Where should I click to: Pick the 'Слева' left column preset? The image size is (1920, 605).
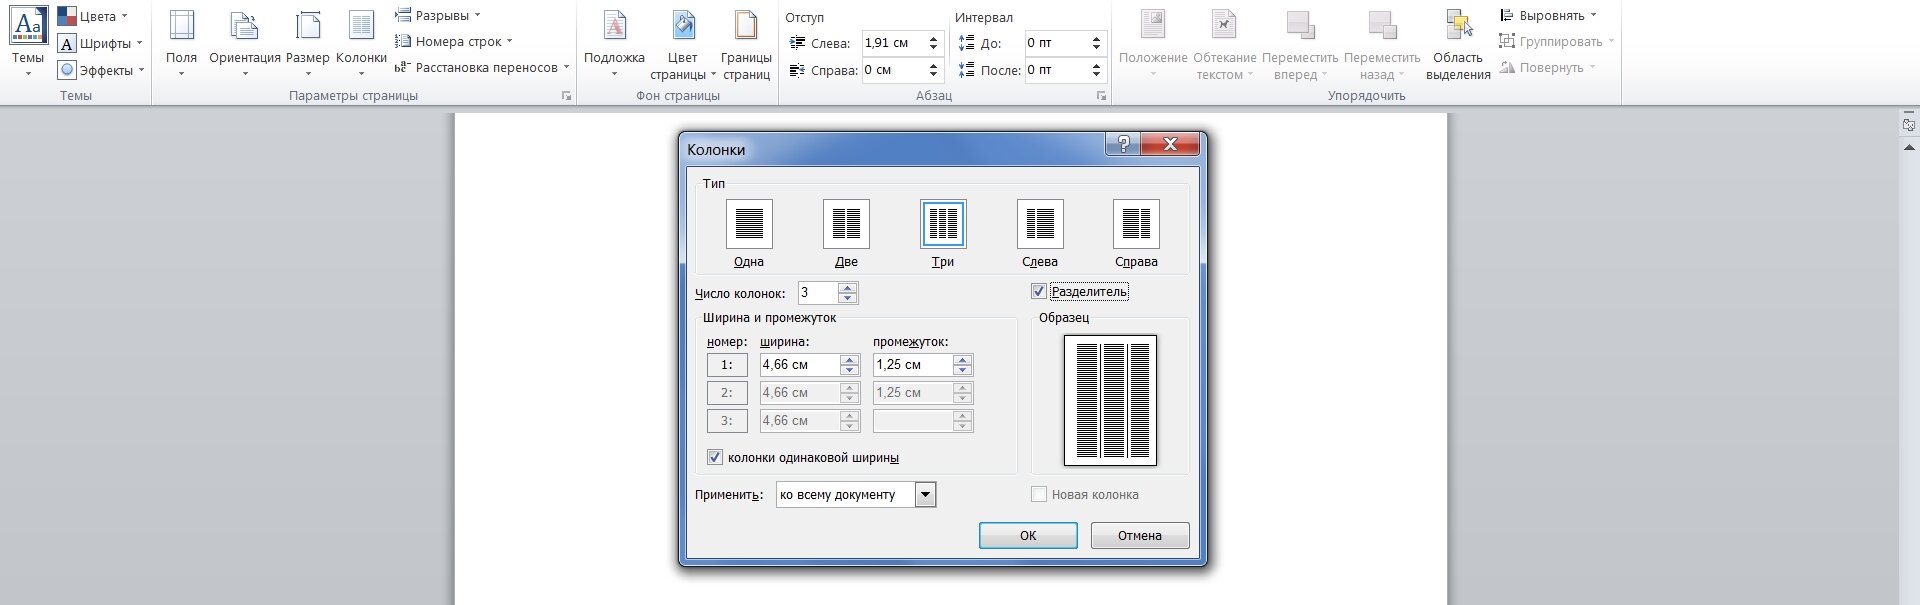[x=1040, y=224]
